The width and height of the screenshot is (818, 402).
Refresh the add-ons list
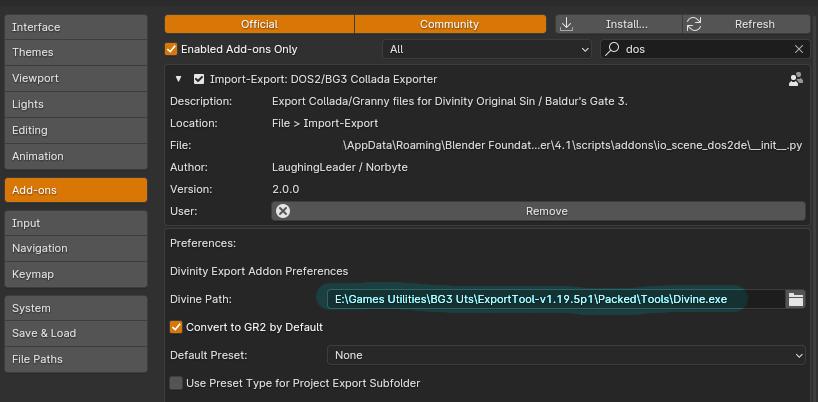746,24
